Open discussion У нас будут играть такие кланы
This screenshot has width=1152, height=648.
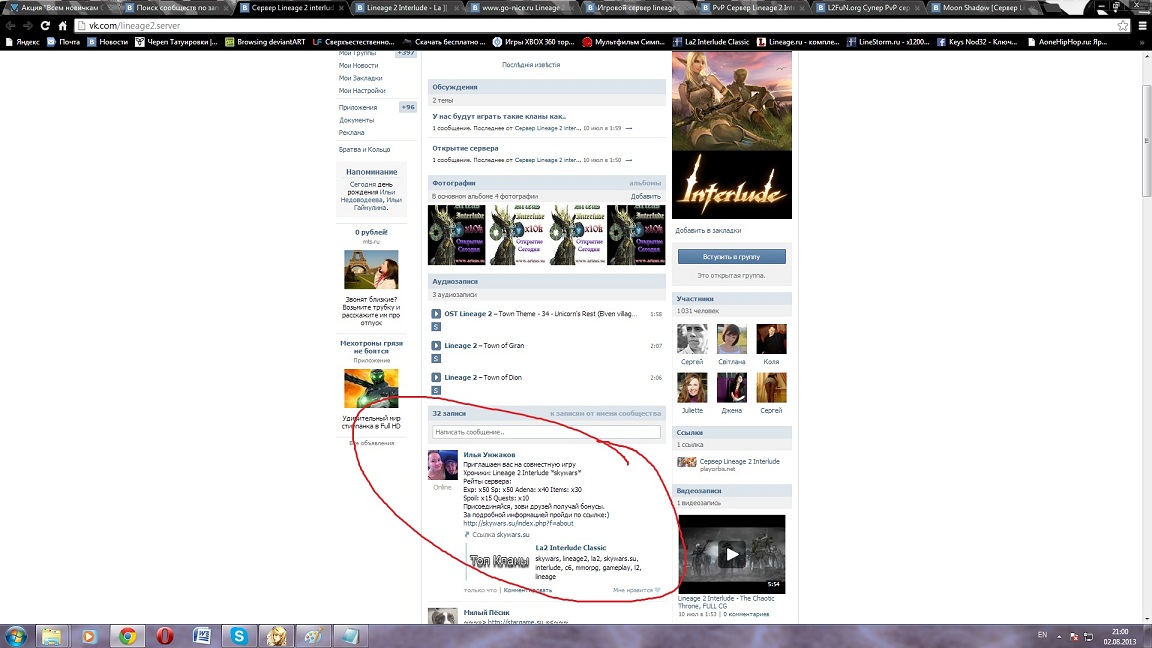pyautogui.click(x=499, y=116)
